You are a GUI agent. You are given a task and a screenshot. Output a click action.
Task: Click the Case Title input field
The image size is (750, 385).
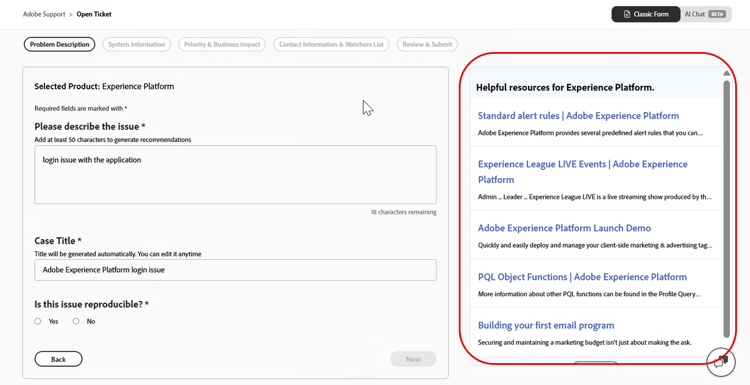click(x=235, y=270)
